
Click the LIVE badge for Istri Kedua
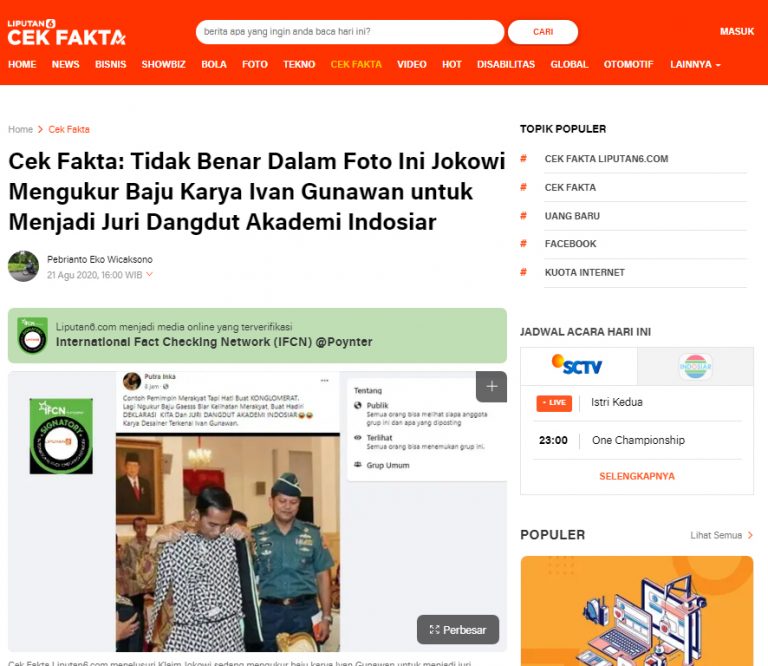coord(554,403)
